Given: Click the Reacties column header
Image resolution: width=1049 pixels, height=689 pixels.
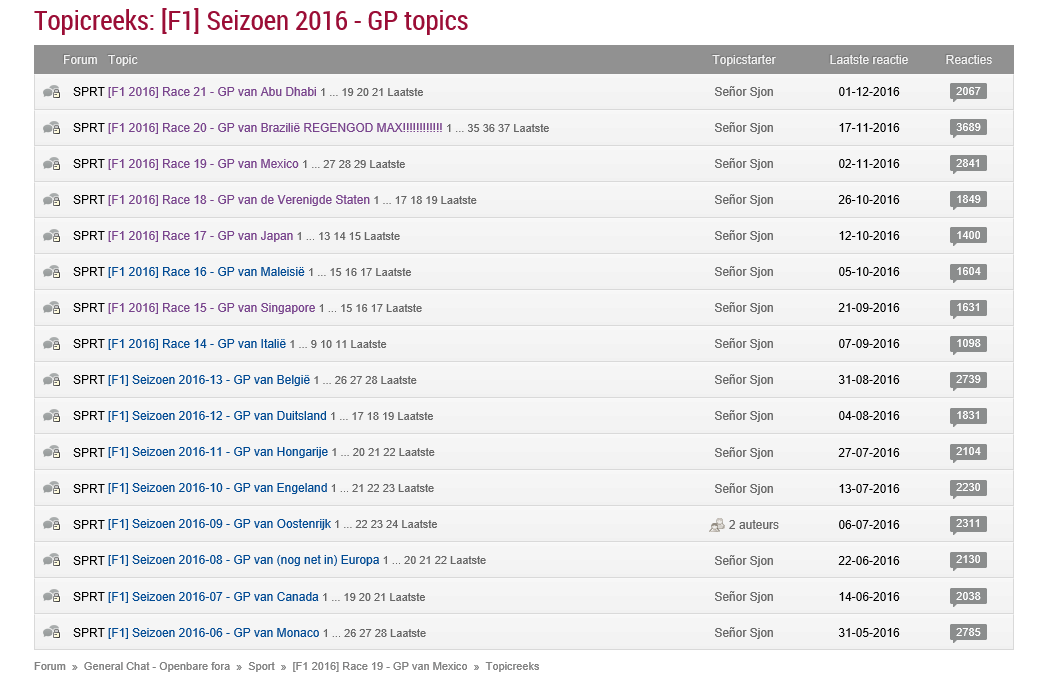Looking at the screenshot, I should [x=969, y=60].
